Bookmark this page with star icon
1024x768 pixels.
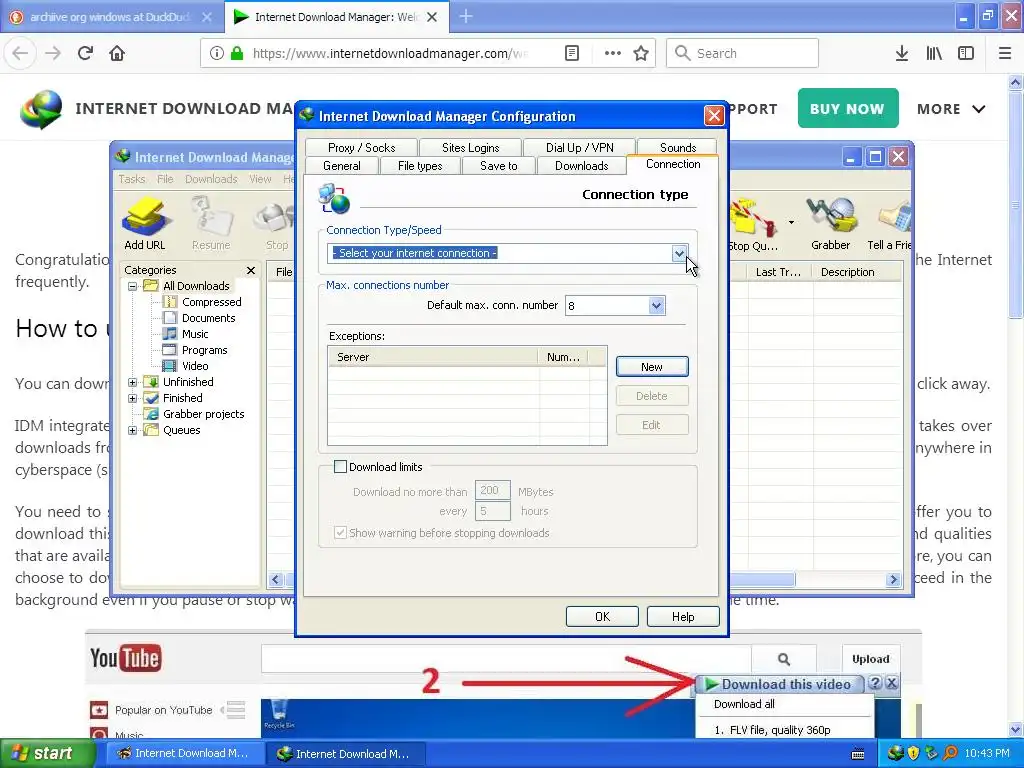click(641, 53)
